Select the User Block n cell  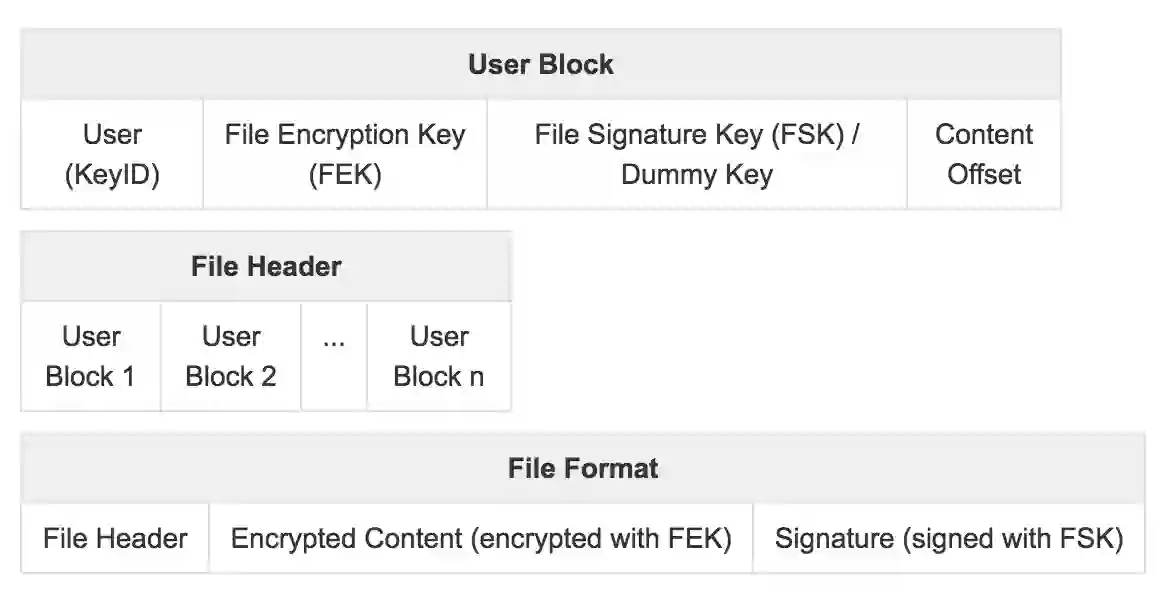pos(439,356)
